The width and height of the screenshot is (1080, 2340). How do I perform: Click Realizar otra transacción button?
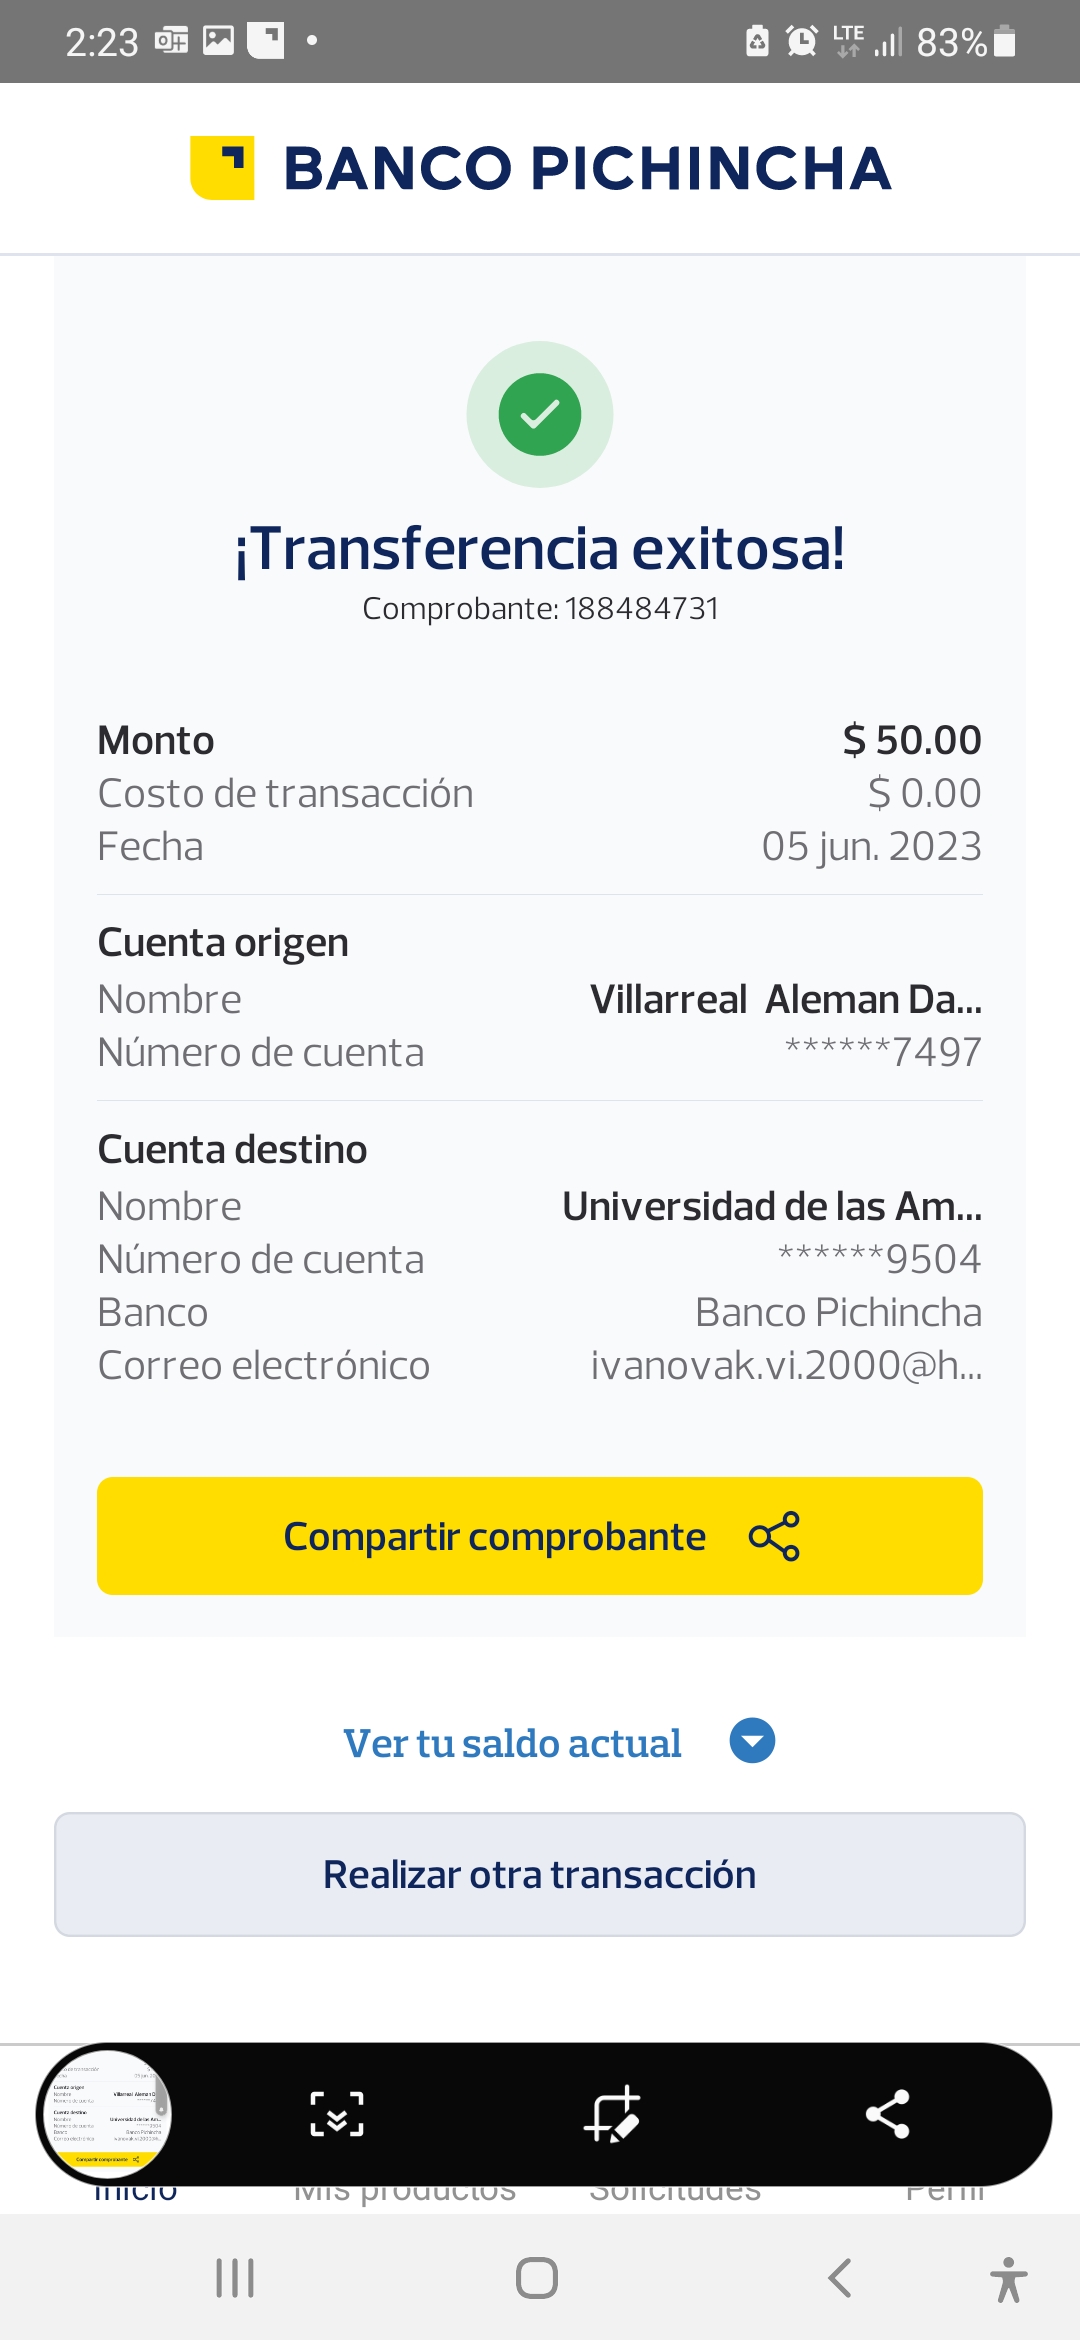tap(540, 1874)
